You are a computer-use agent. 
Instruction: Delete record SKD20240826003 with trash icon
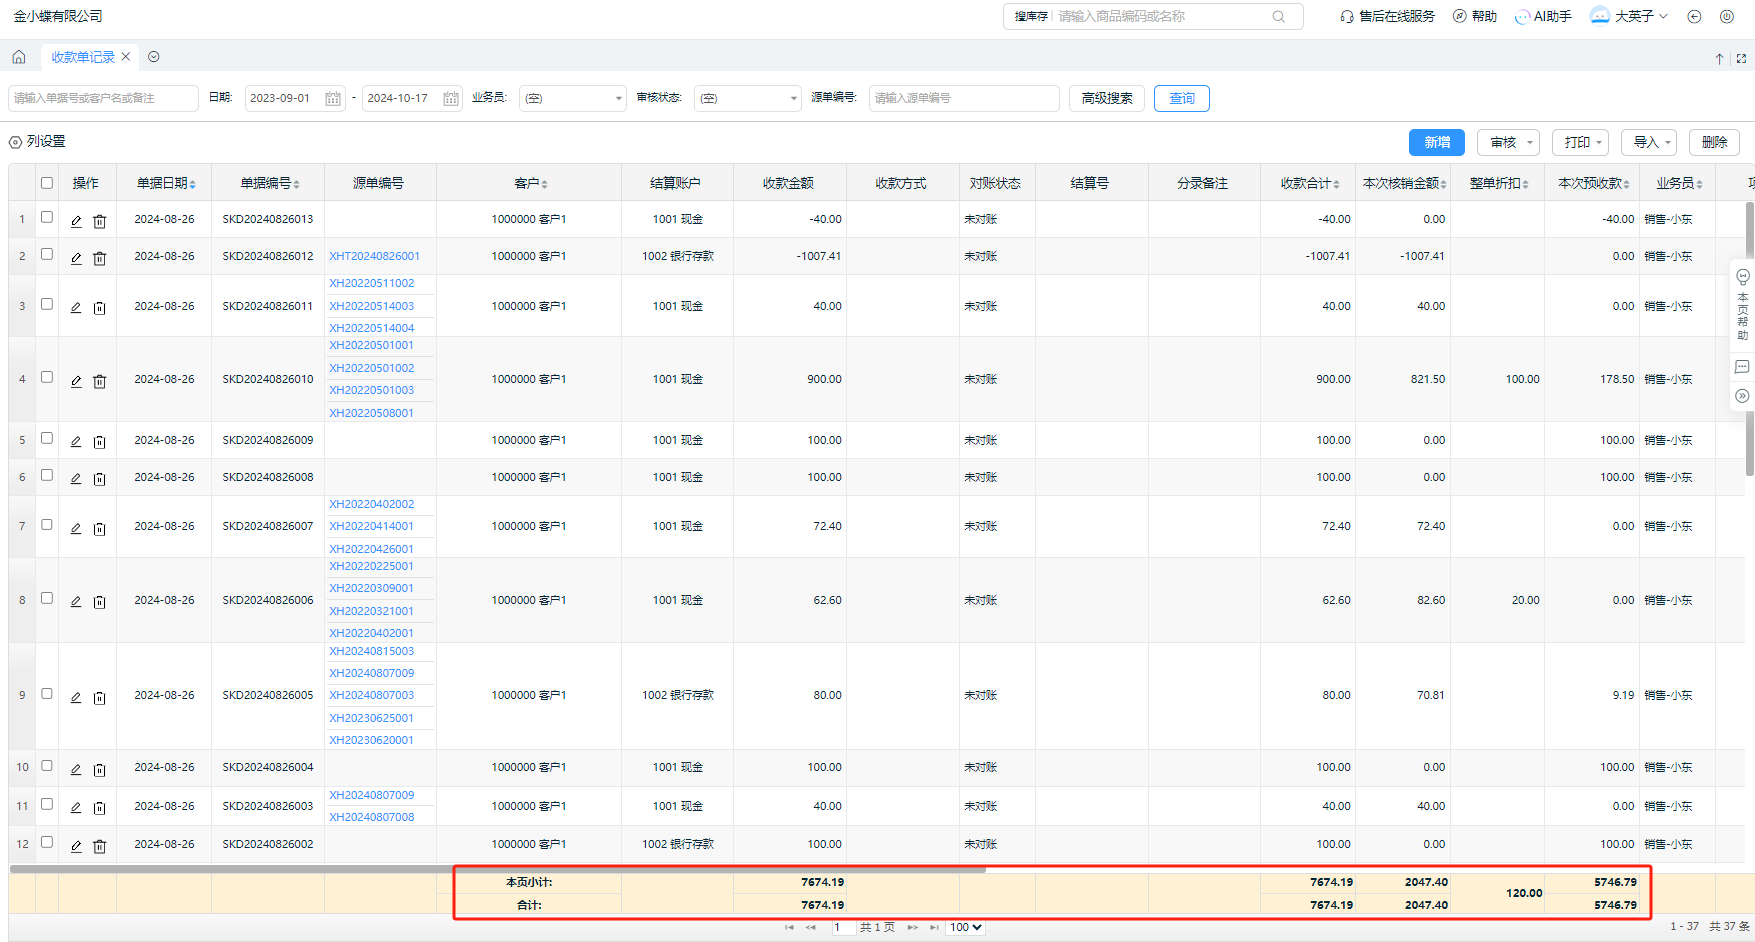(100, 807)
